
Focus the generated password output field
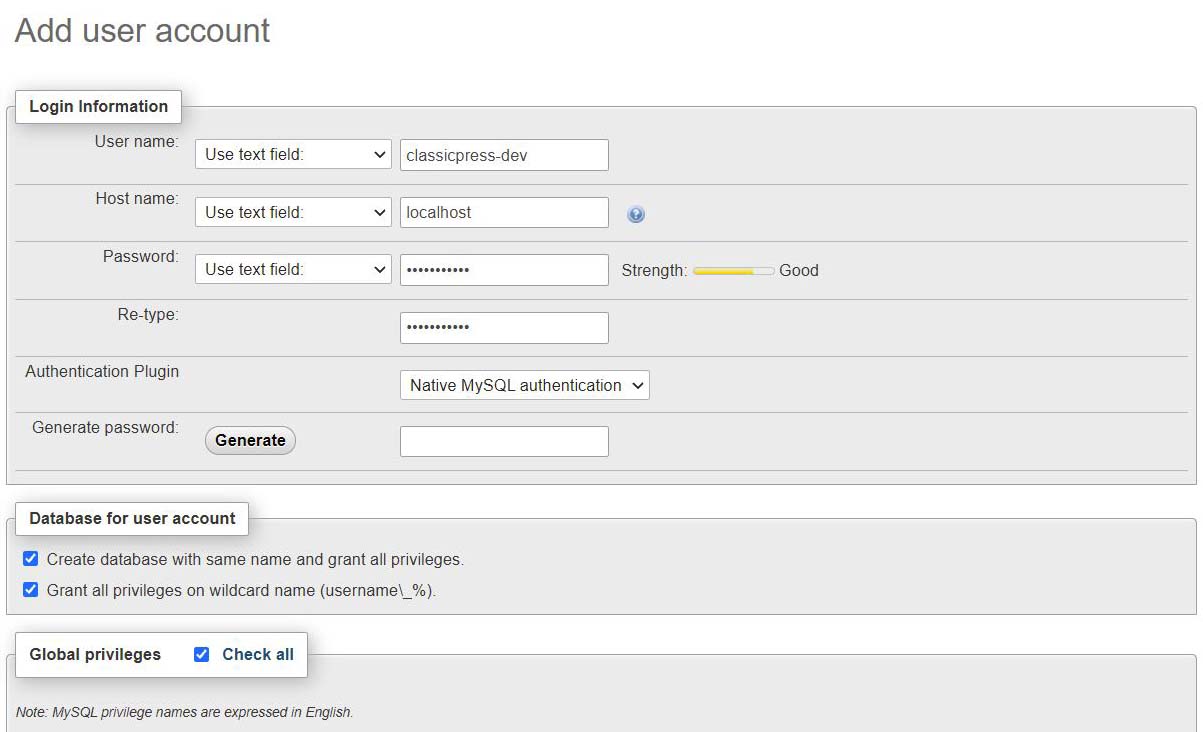504,441
